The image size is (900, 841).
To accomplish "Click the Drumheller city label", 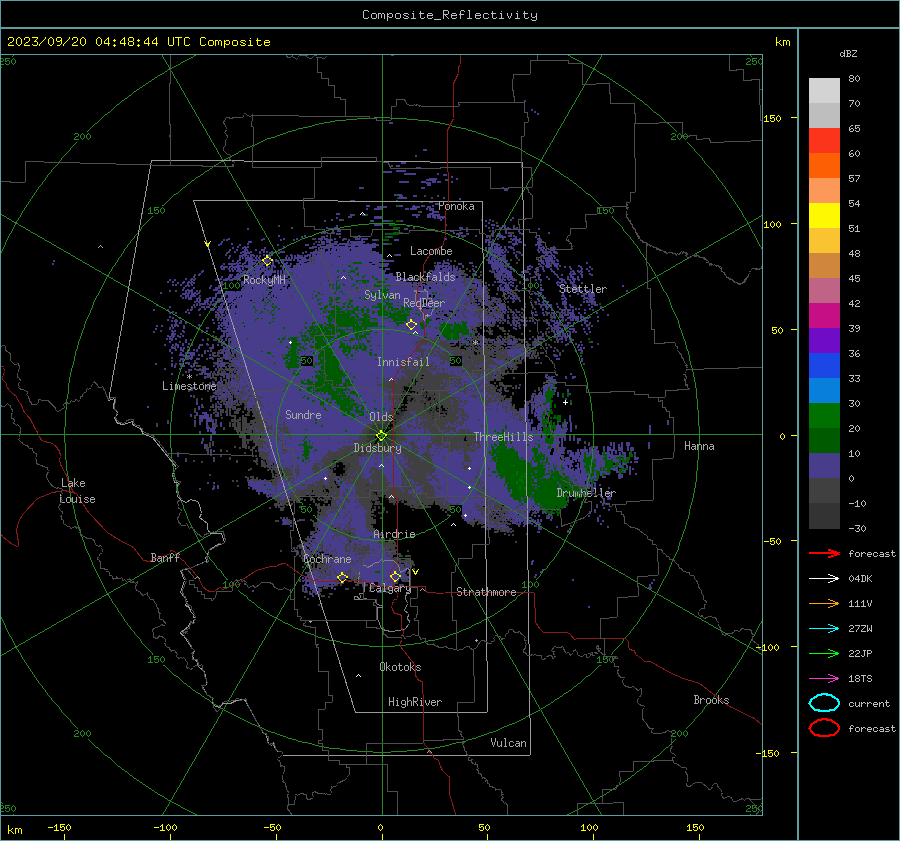I will point(586,493).
